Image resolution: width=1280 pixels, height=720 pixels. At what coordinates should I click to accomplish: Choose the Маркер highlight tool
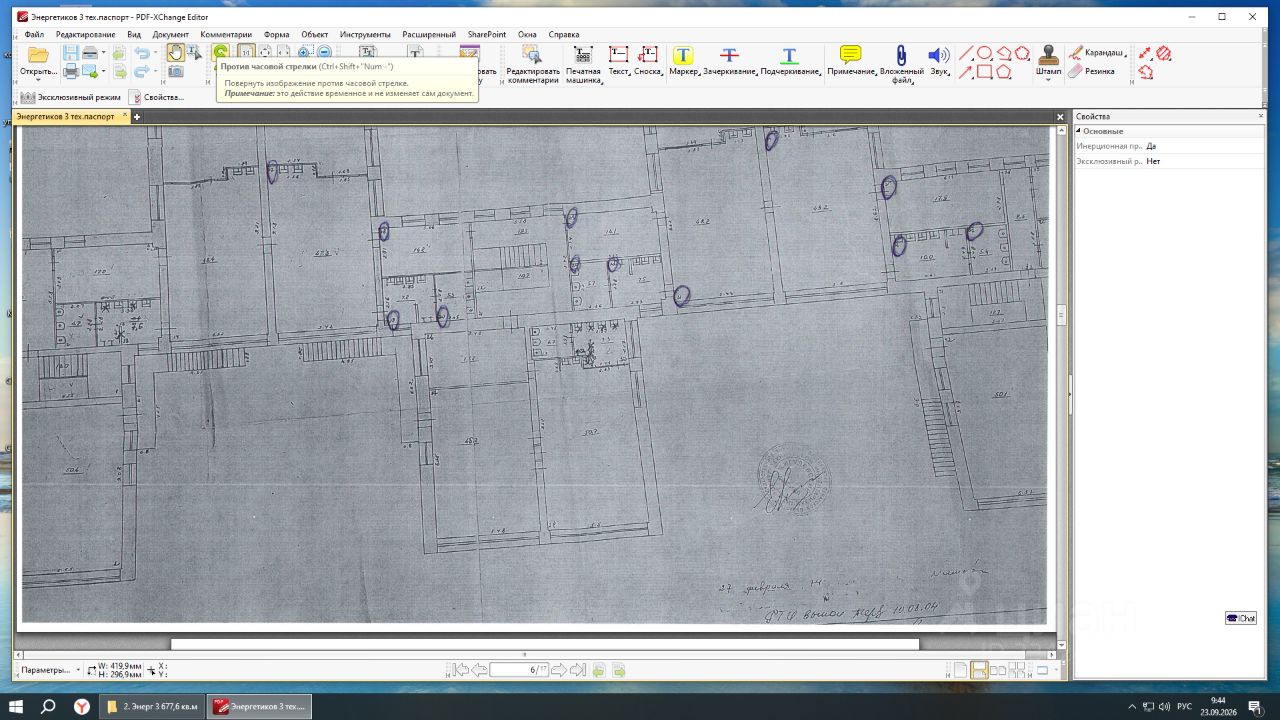coord(683,60)
